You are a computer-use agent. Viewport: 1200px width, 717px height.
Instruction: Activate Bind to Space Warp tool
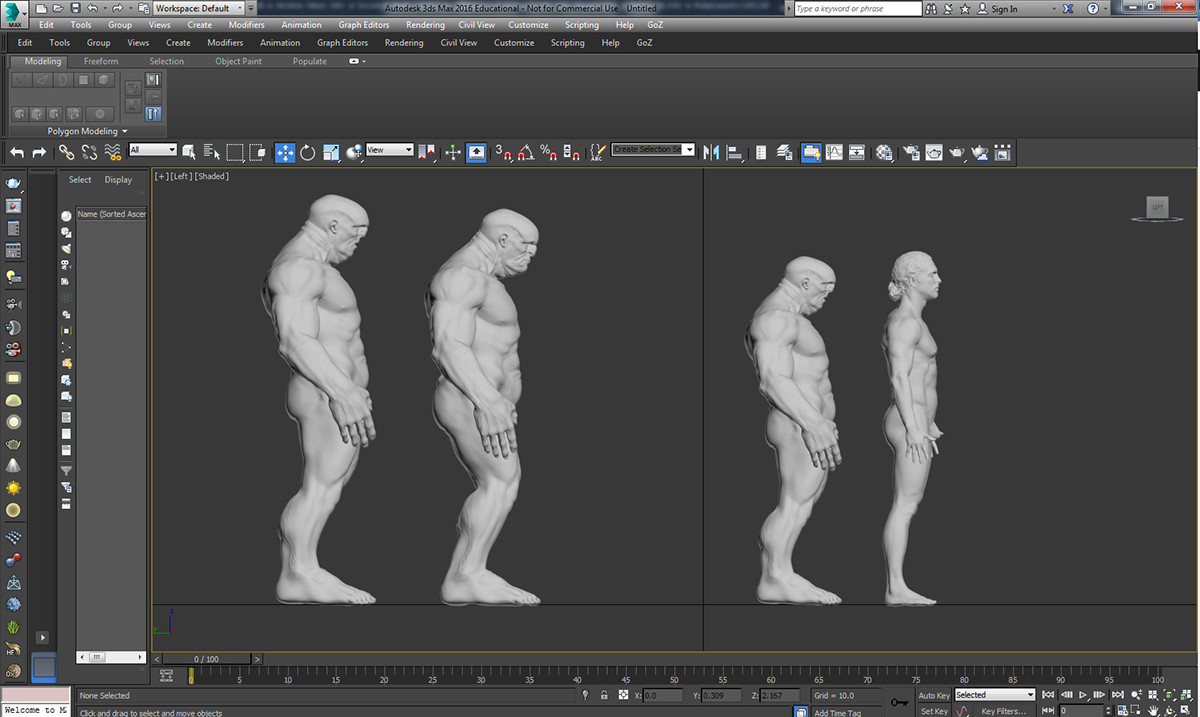(x=112, y=152)
